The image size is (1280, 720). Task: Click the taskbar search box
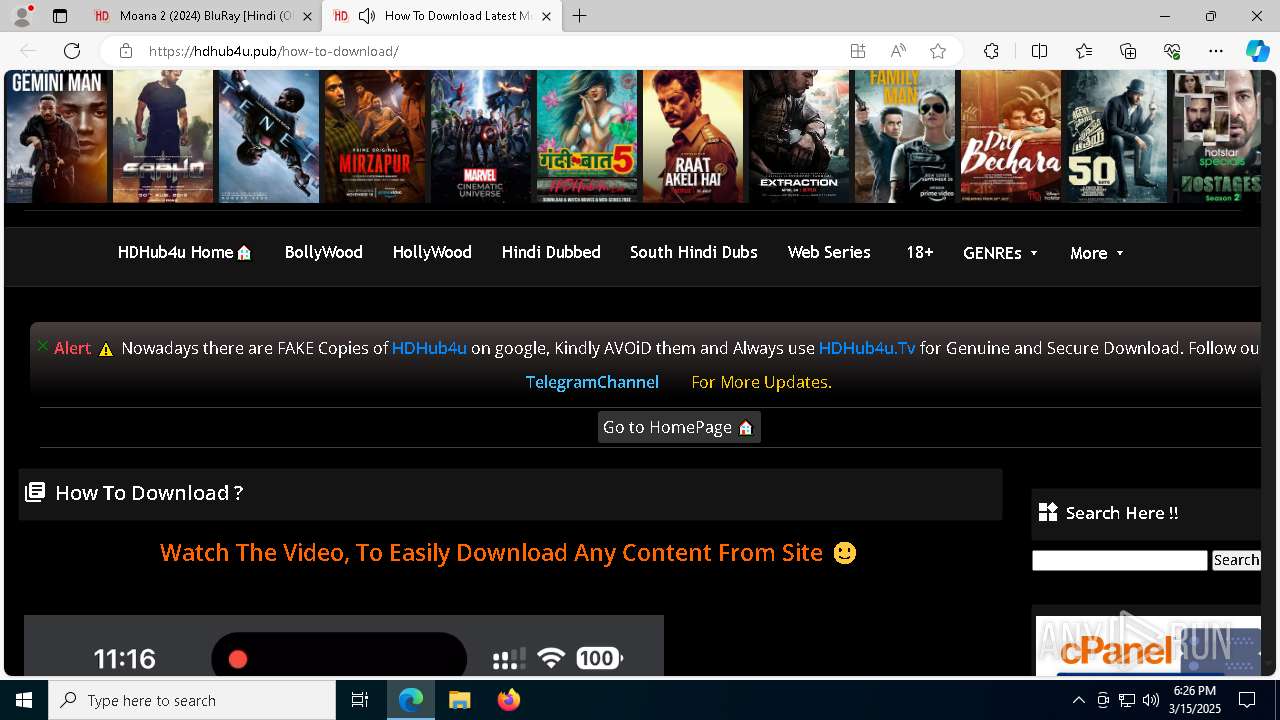(x=192, y=700)
